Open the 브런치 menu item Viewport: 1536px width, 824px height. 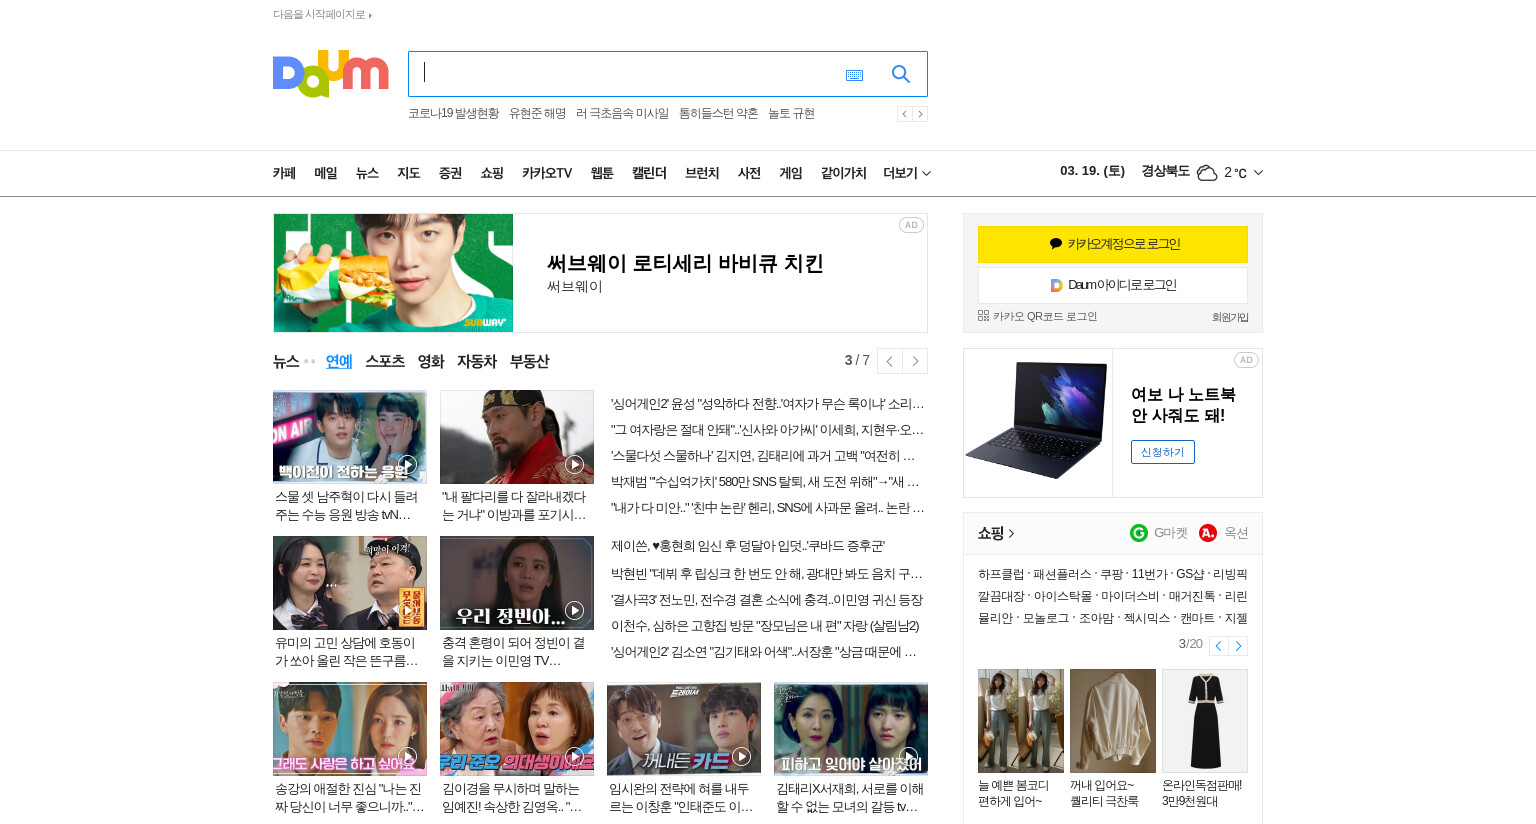[702, 173]
